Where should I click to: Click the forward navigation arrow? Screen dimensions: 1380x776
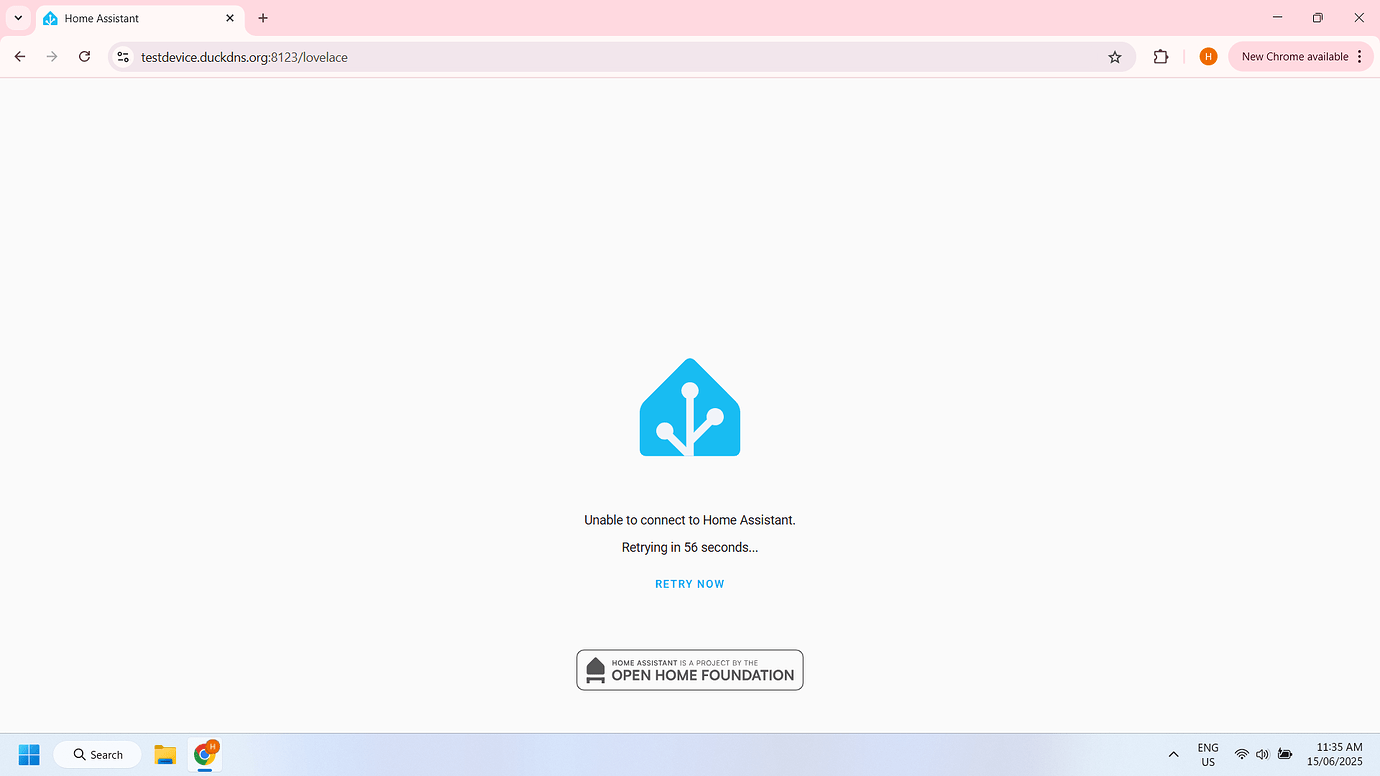tap(51, 56)
